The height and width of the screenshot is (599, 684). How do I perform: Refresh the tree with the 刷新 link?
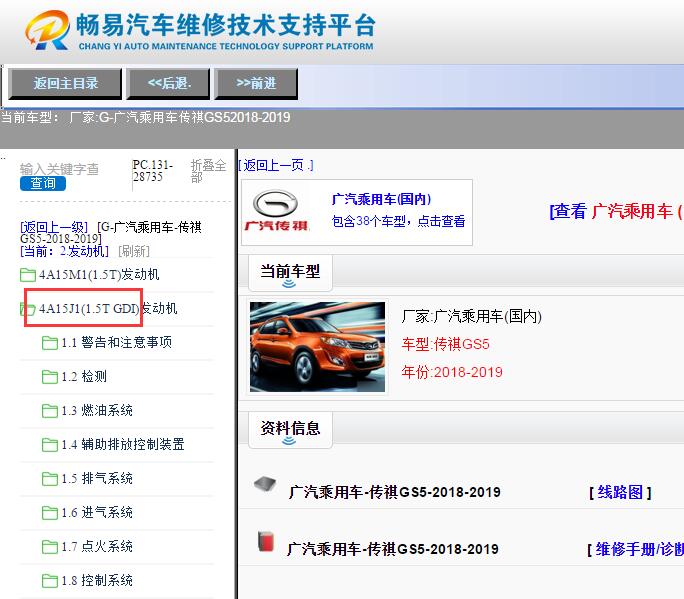pyautogui.click(x=133, y=251)
